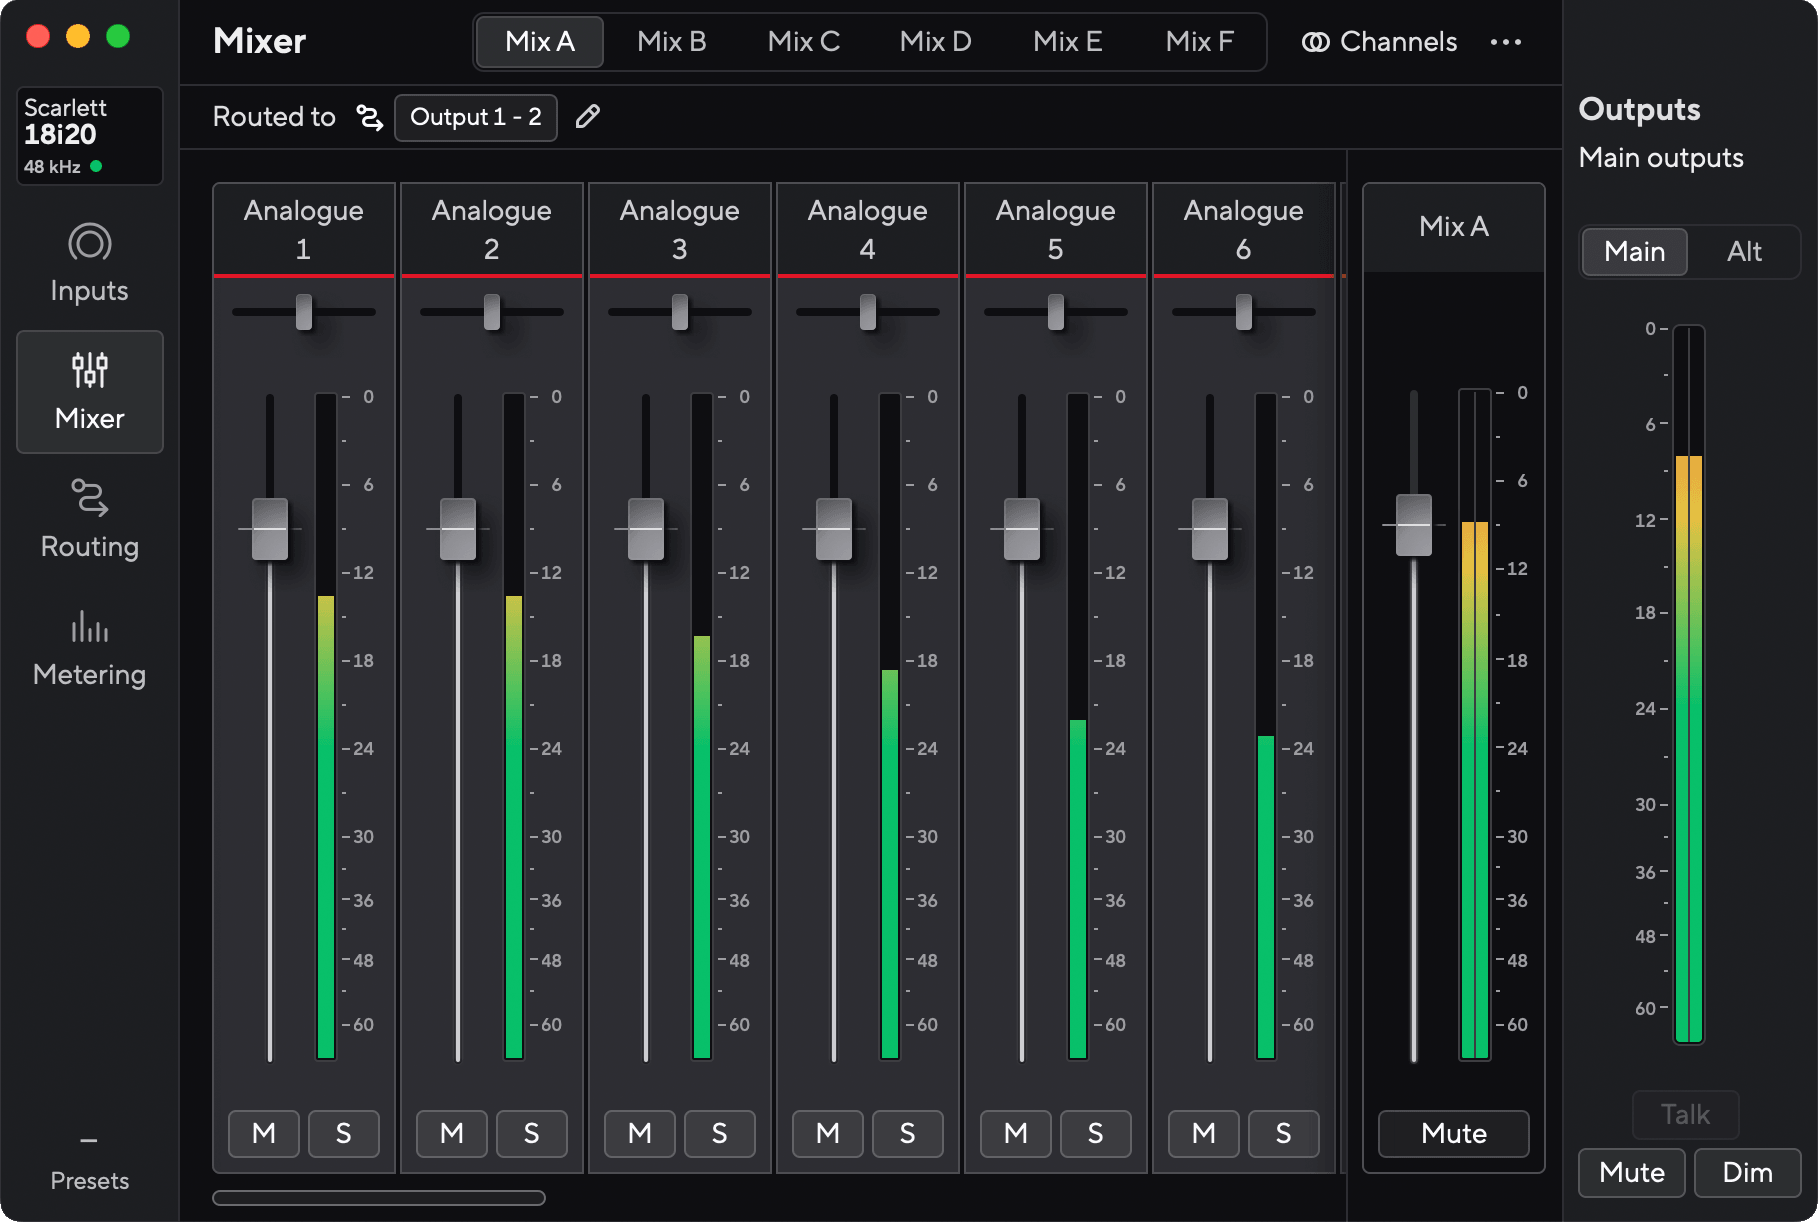The image size is (1818, 1222).
Task: Click the Analogue 6 volume fader handle
Action: click(1210, 529)
